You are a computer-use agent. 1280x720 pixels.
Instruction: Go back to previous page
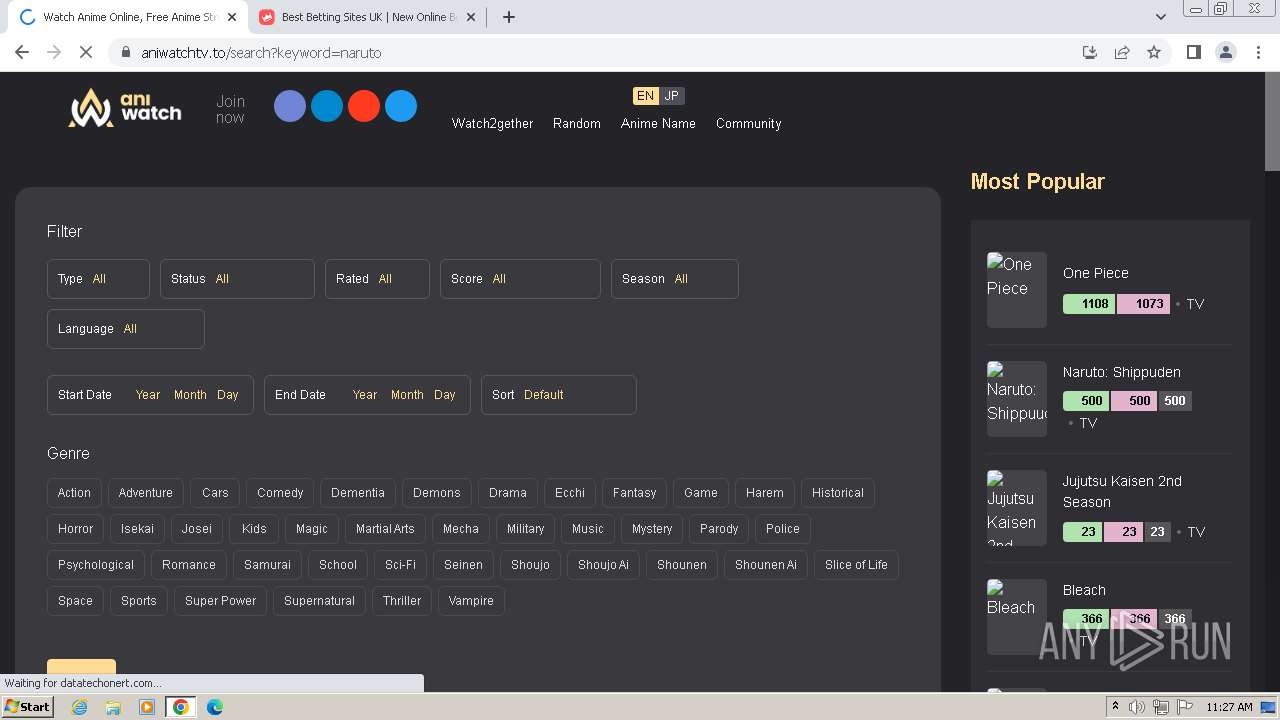pyautogui.click(x=22, y=52)
